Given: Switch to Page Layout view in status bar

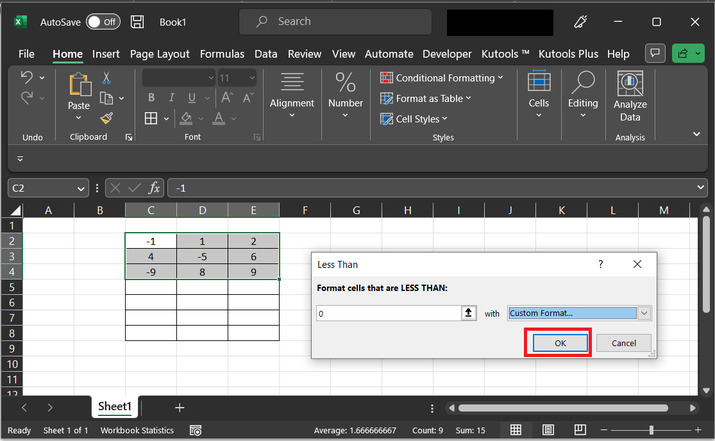Looking at the screenshot, I should [x=548, y=430].
